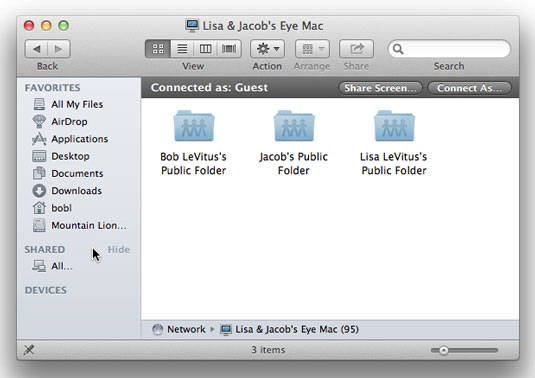Go back with the left arrow button
This screenshot has height=378, width=535.
[37, 49]
